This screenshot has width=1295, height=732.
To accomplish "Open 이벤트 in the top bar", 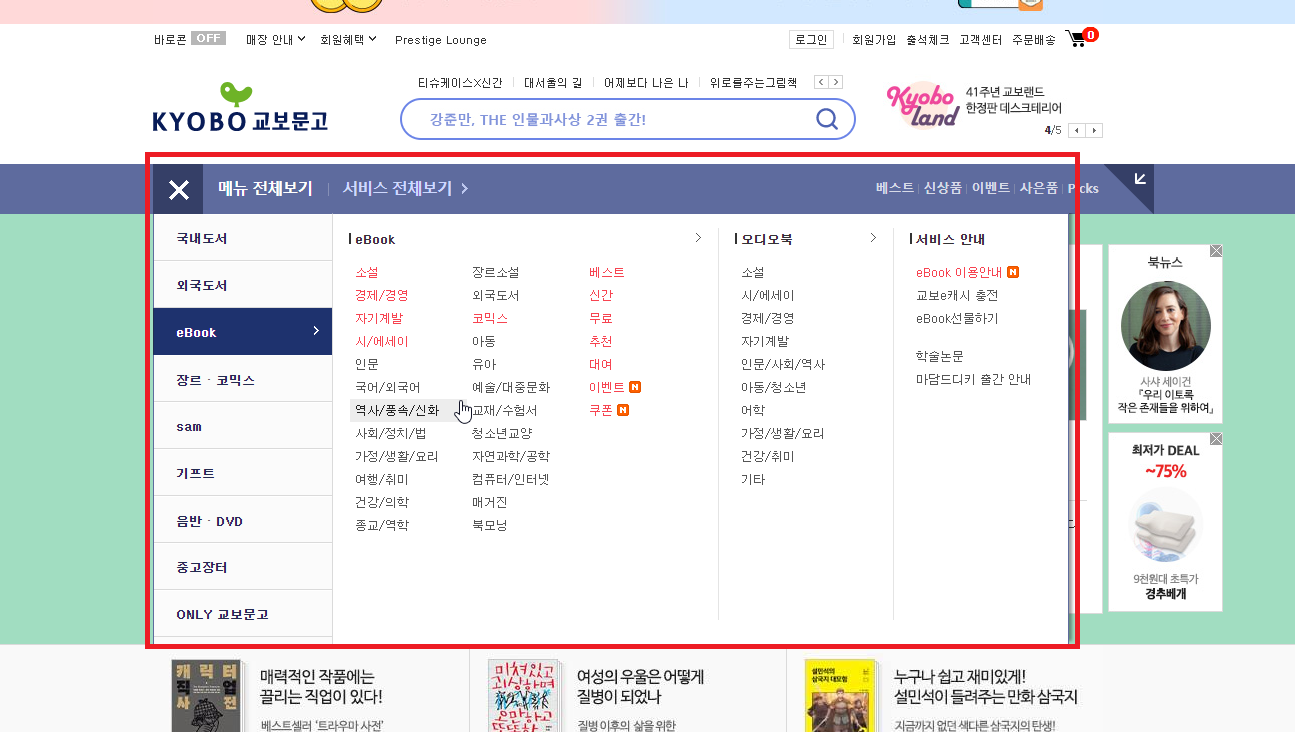I will [991, 188].
